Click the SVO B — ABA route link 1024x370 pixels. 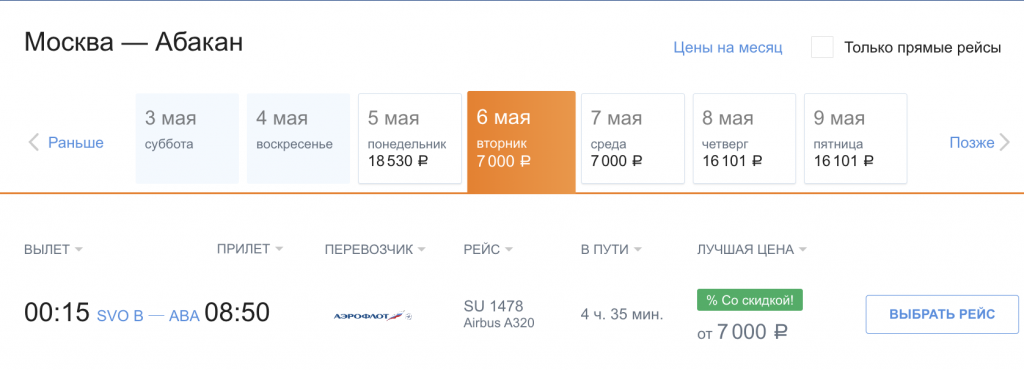tap(148, 316)
